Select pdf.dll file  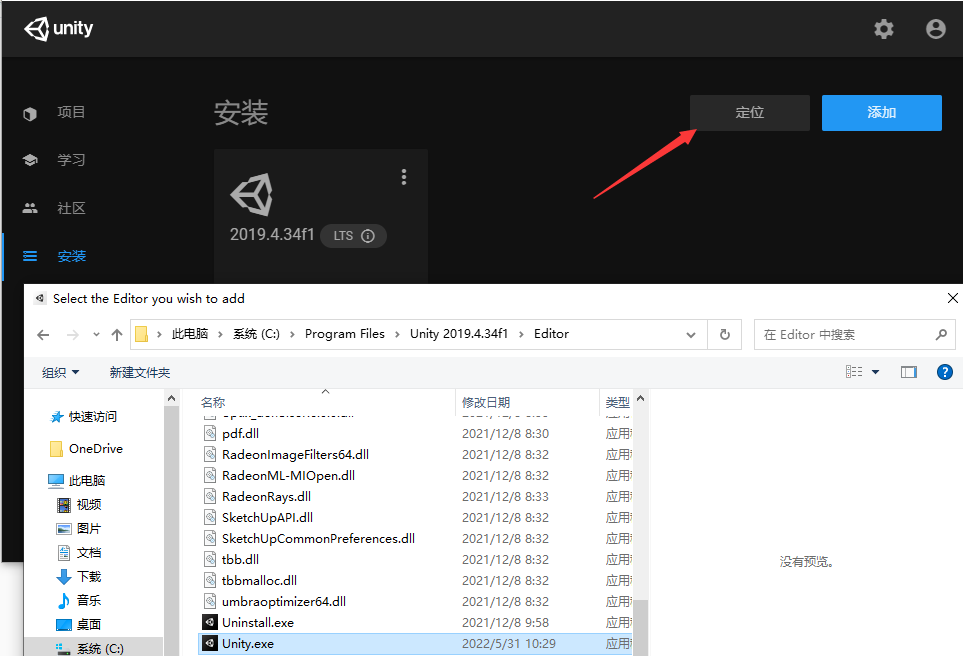pos(240,434)
